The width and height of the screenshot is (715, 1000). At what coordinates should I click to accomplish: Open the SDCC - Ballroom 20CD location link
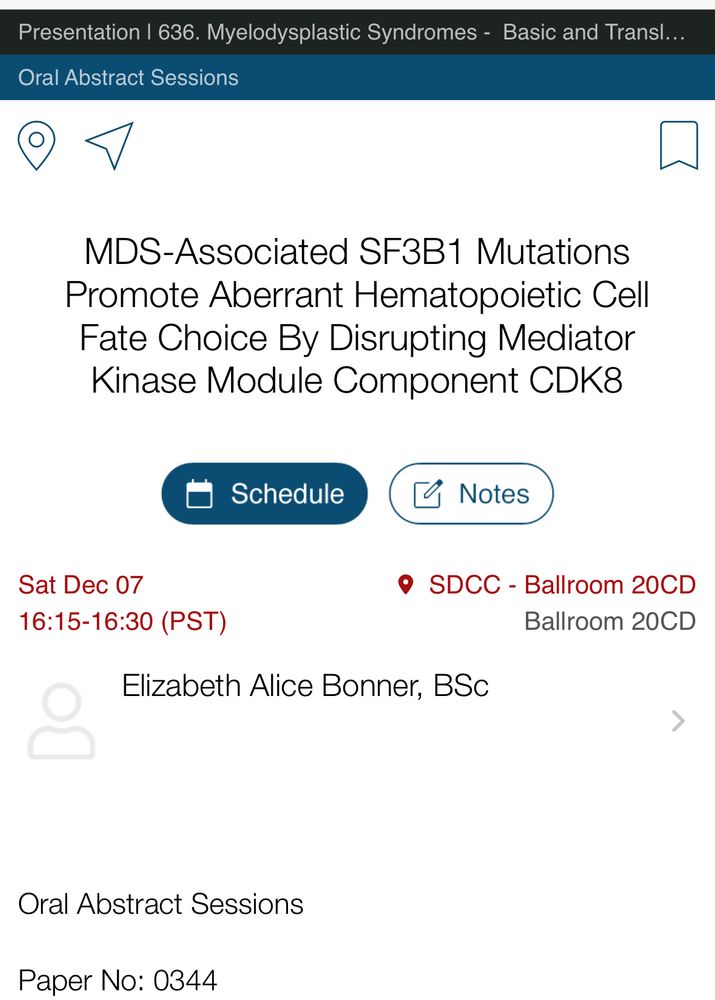coord(562,585)
